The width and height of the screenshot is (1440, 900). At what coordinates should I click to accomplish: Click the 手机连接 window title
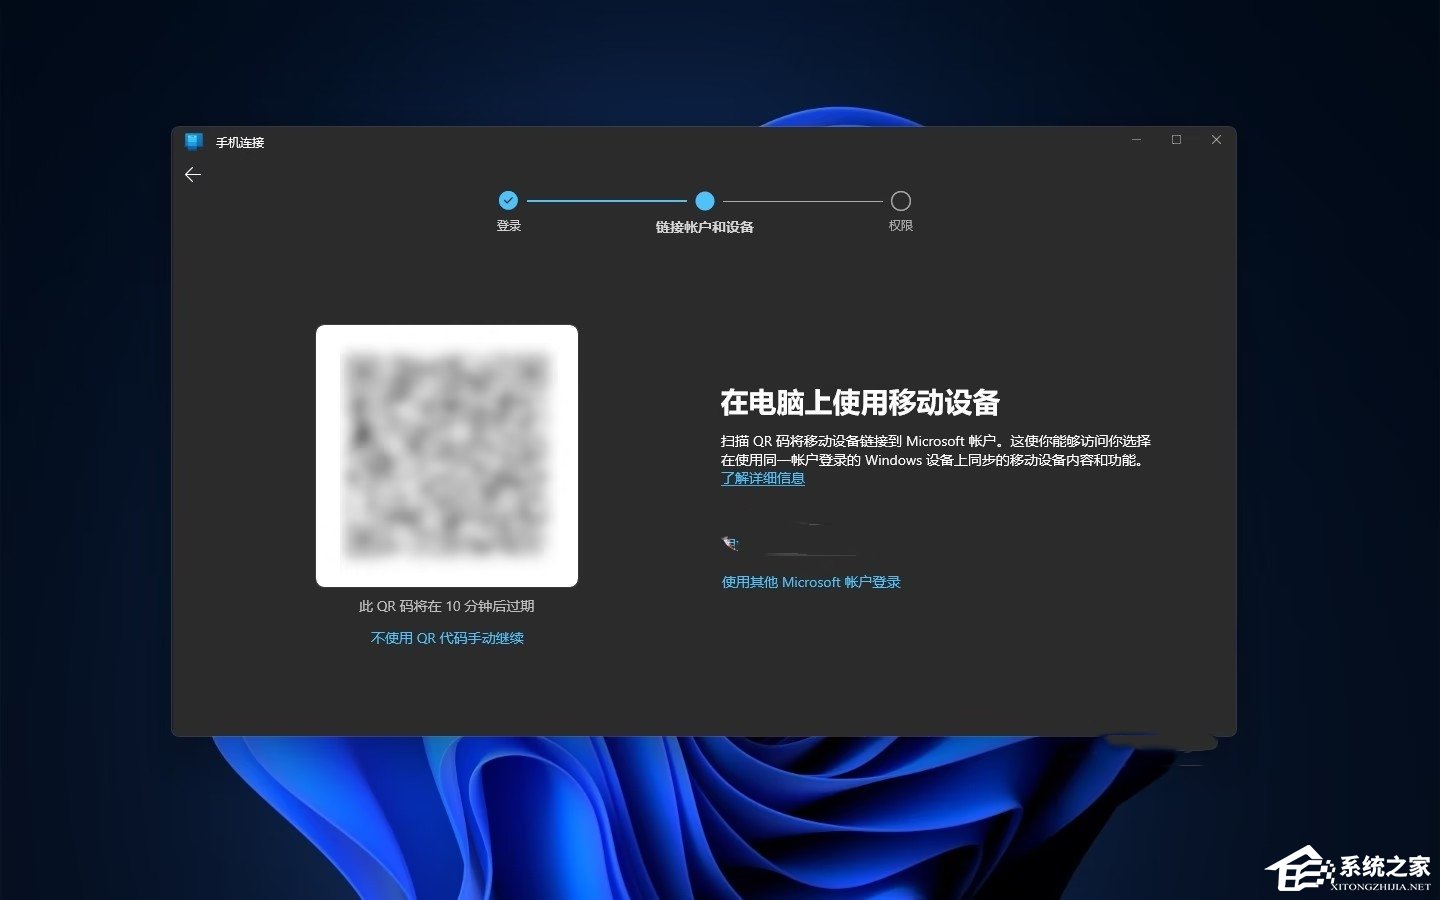[240, 143]
